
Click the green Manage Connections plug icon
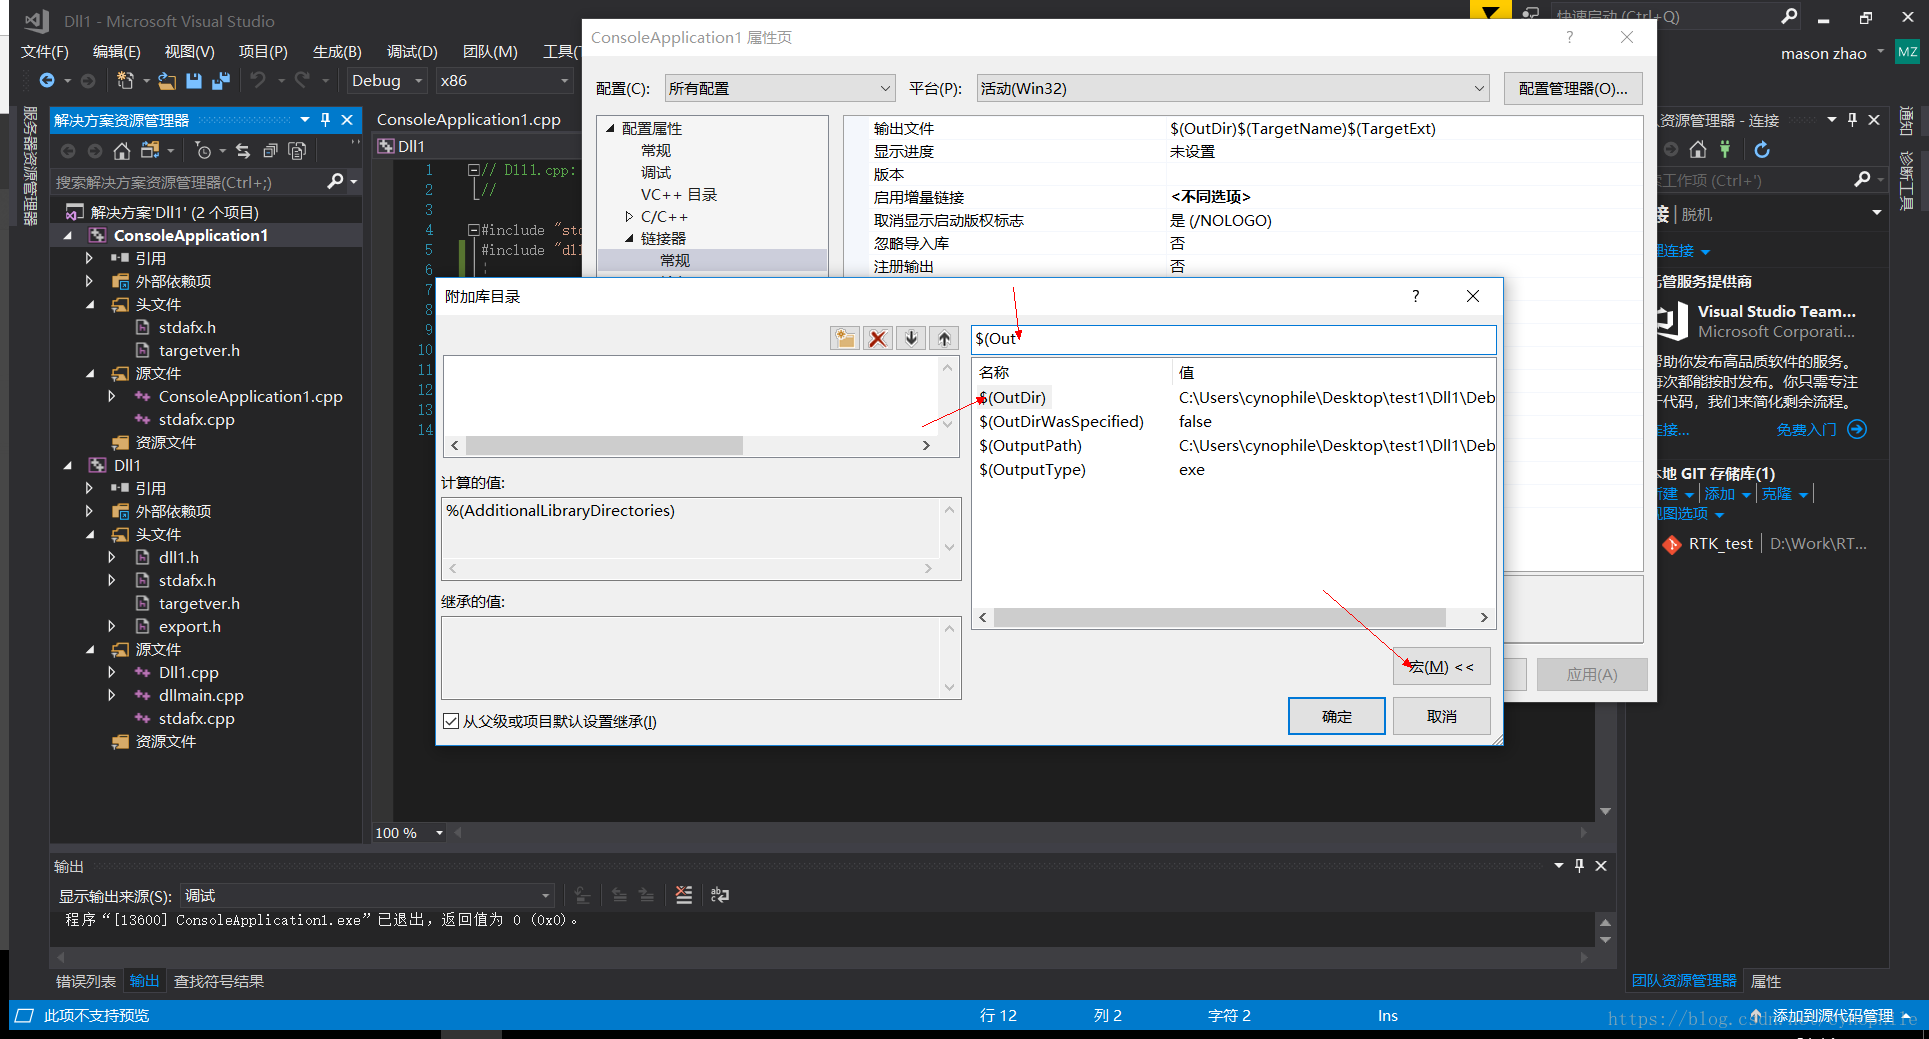(x=1725, y=149)
